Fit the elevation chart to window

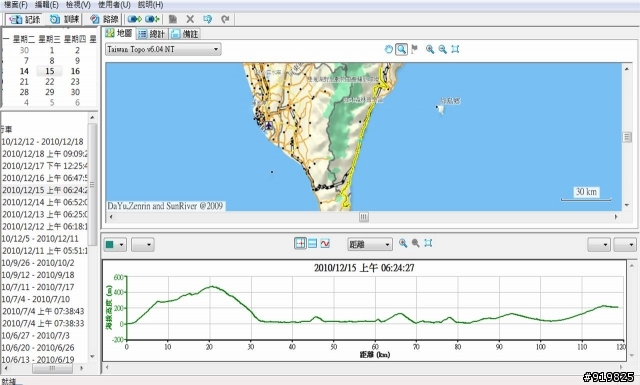pos(428,243)
